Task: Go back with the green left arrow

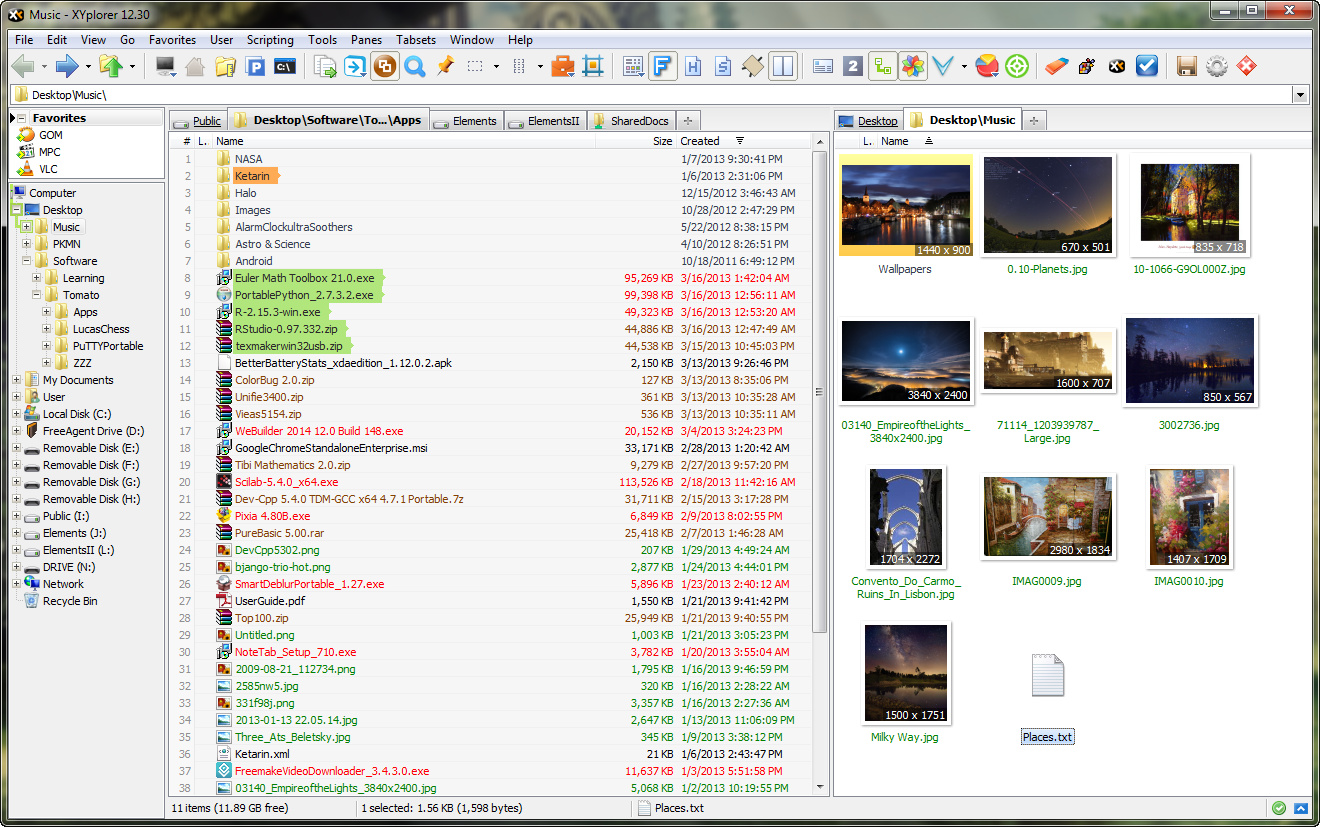Action: tap(23, 67)
